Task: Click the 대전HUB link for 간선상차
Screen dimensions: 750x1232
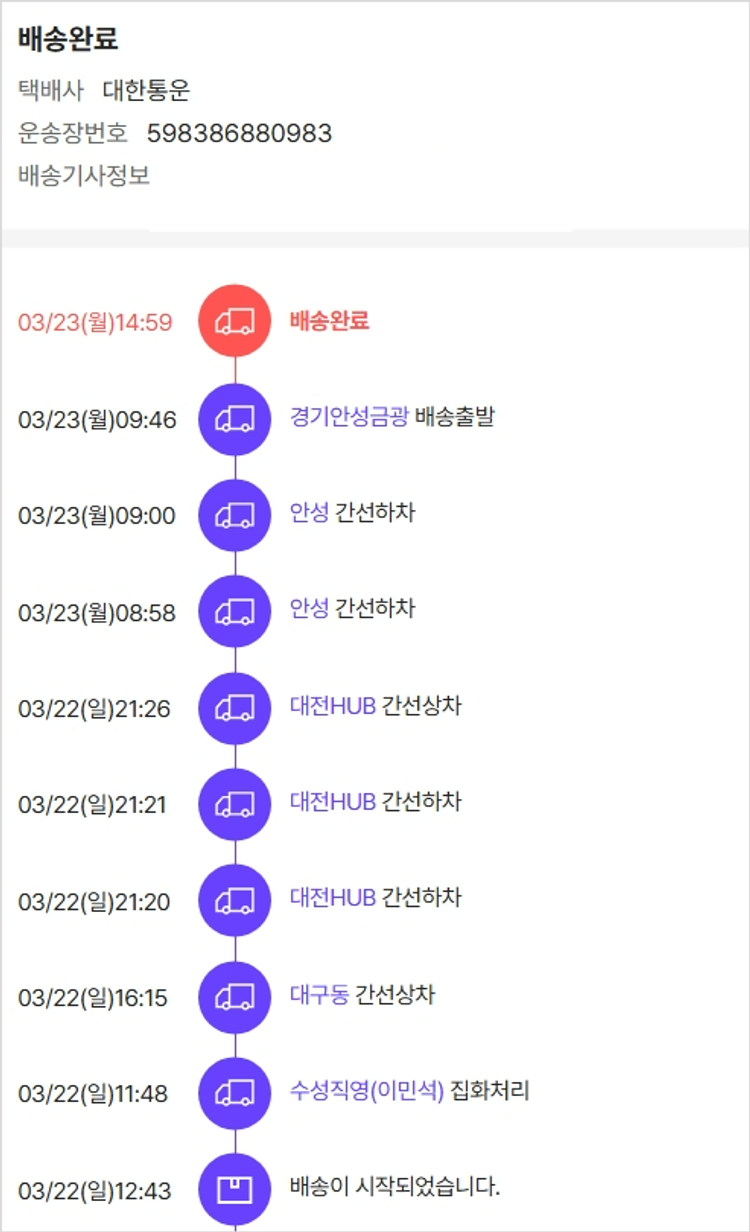Action: point(333,706)
